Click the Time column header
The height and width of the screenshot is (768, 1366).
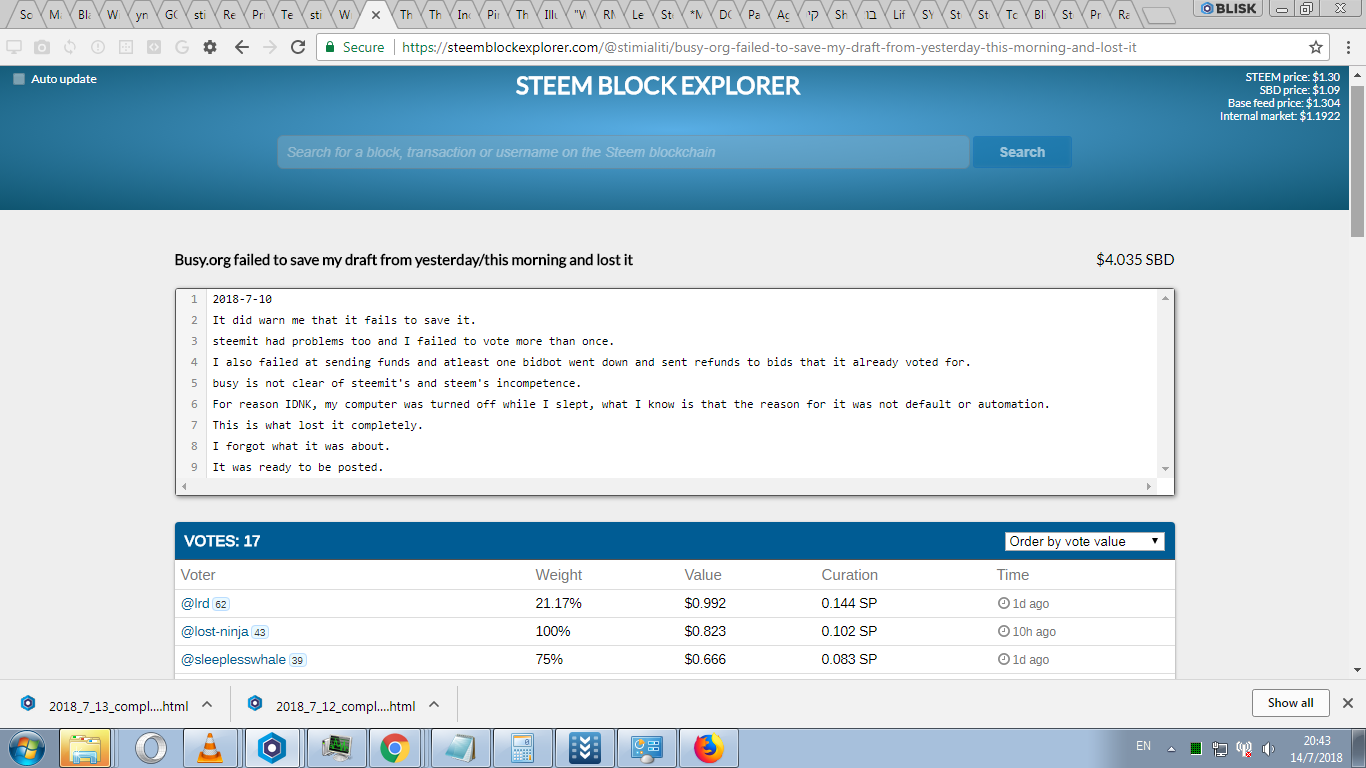(1013, 575)
